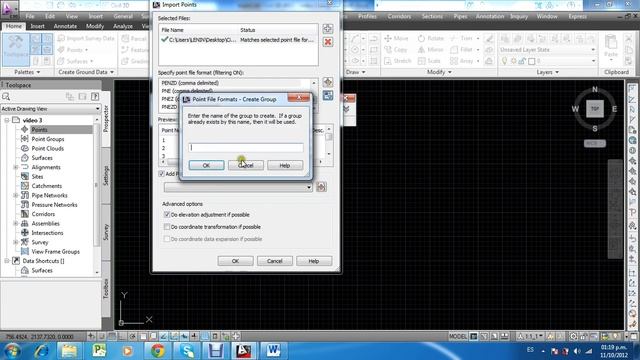Remove selected file with red X icon

click(x=327, y=42)
